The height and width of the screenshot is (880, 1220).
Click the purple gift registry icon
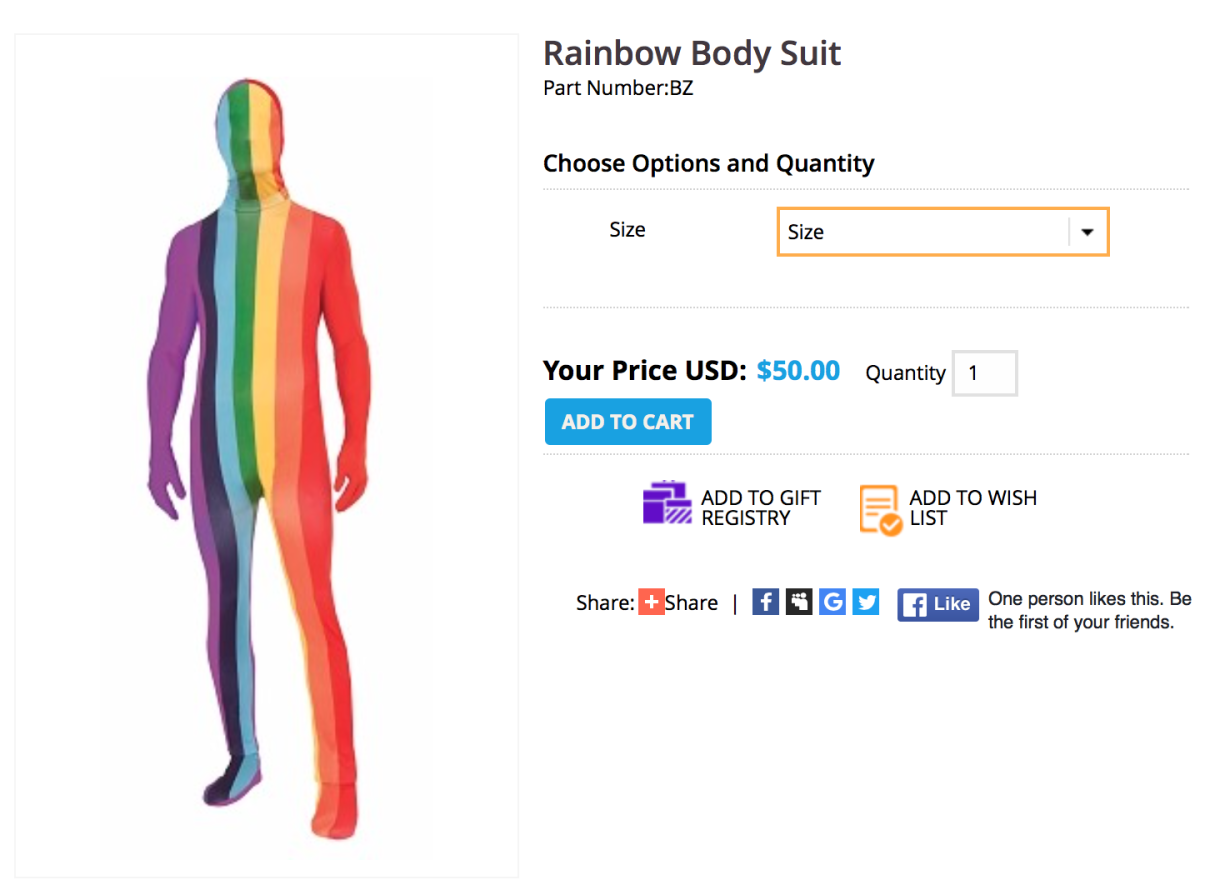click(667, 503)
